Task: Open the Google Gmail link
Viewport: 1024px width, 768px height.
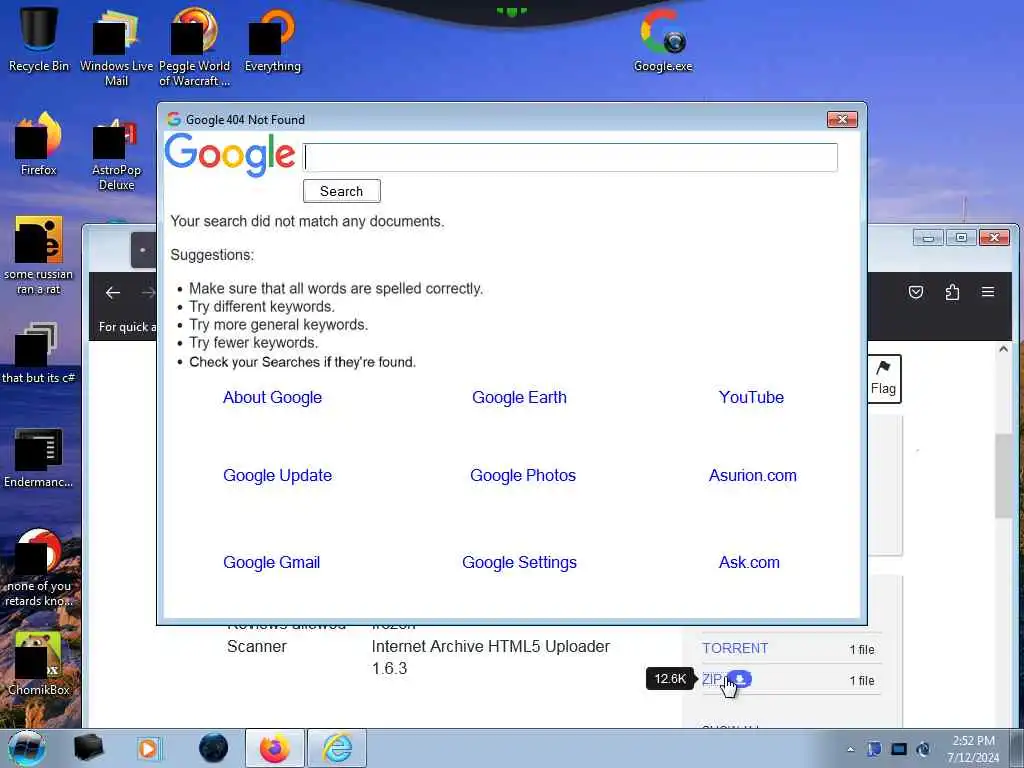Action: (272, 562)
